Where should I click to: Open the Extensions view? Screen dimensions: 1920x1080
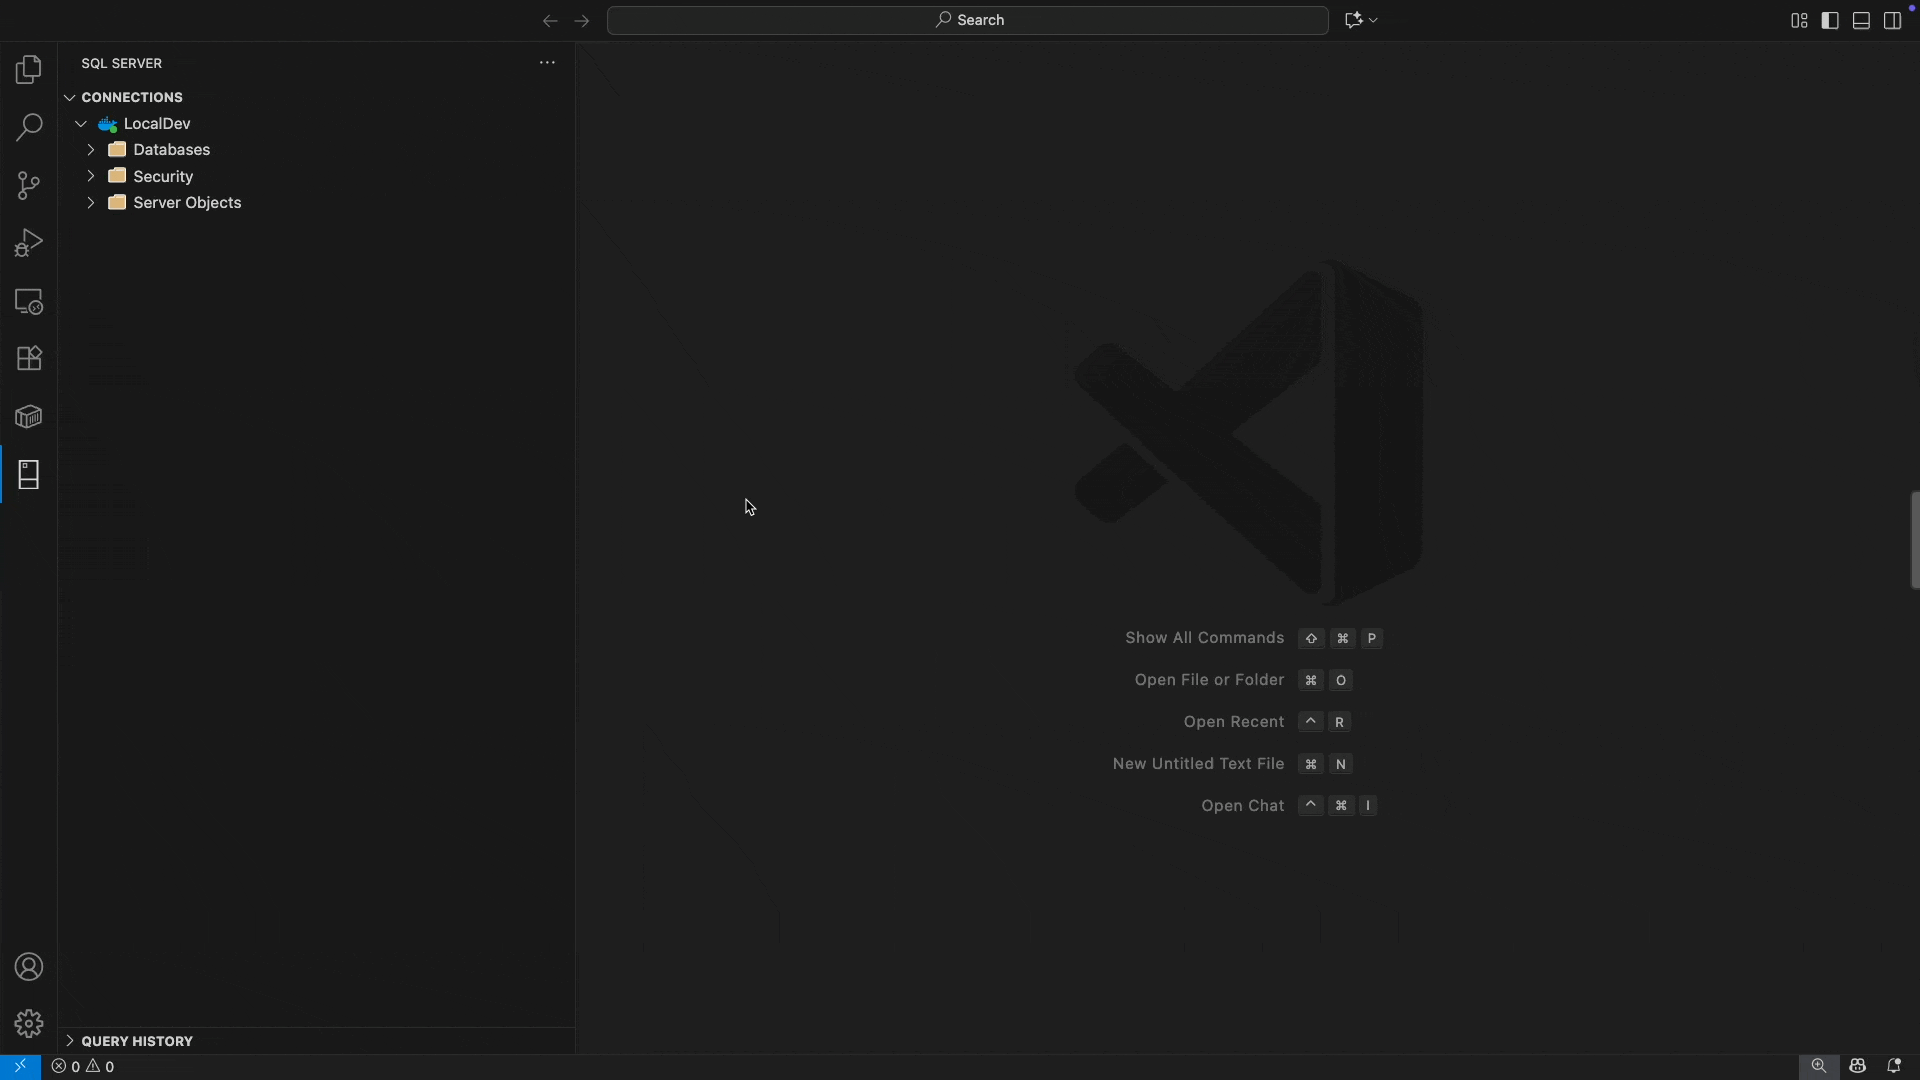coord(29,359)
